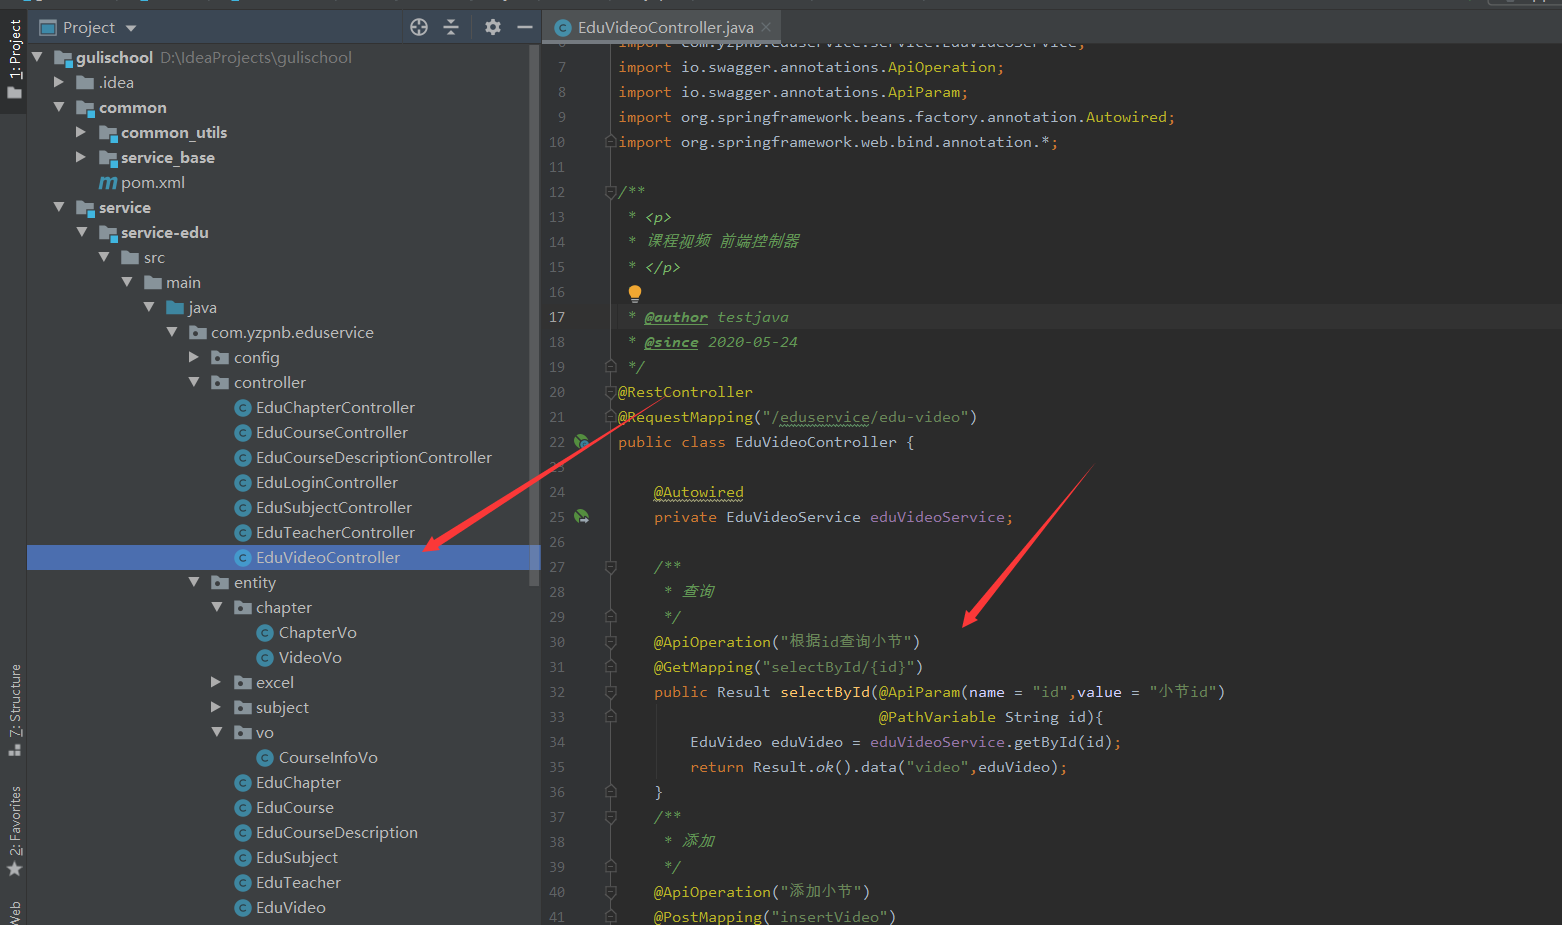Screen dimensions: 1562x925
Task: Open EduChapterController class
Action: coord(334,407)
